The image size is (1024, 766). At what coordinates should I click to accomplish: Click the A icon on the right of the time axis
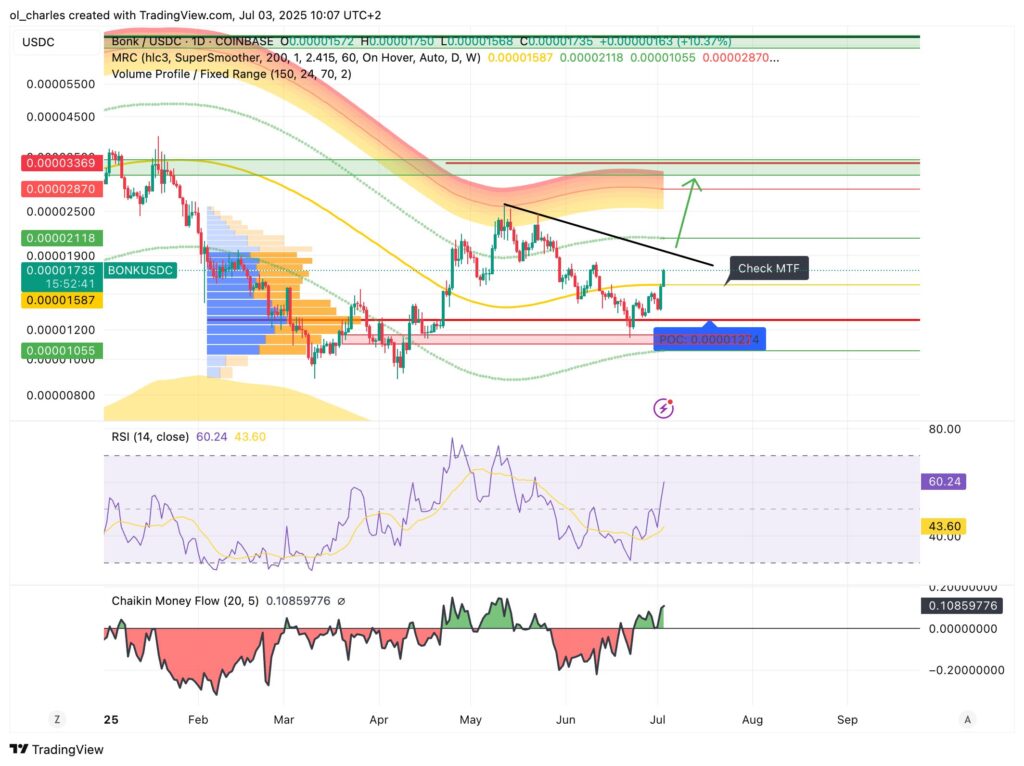pyautogui.click(x=967, y=719)
